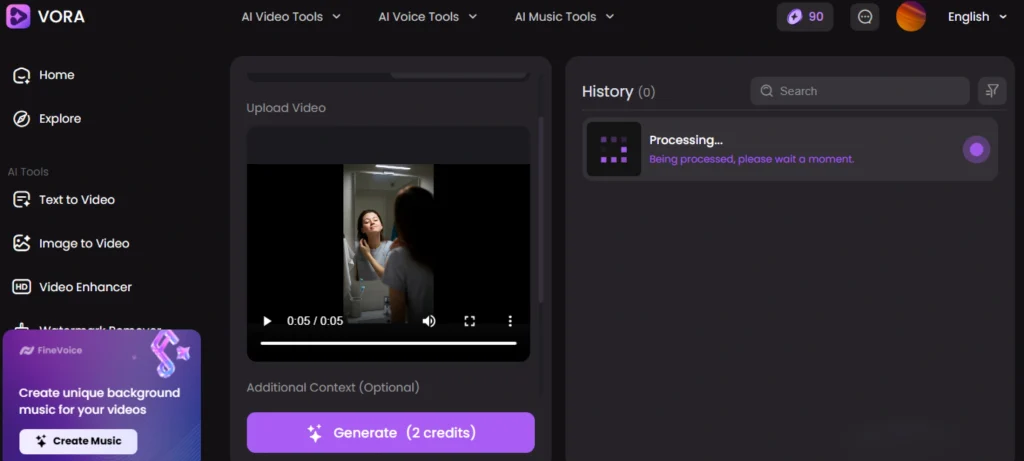The image size is (1024, 461).
Task: Click the 'Upload Video' label
Action: [x=285, y=108]
